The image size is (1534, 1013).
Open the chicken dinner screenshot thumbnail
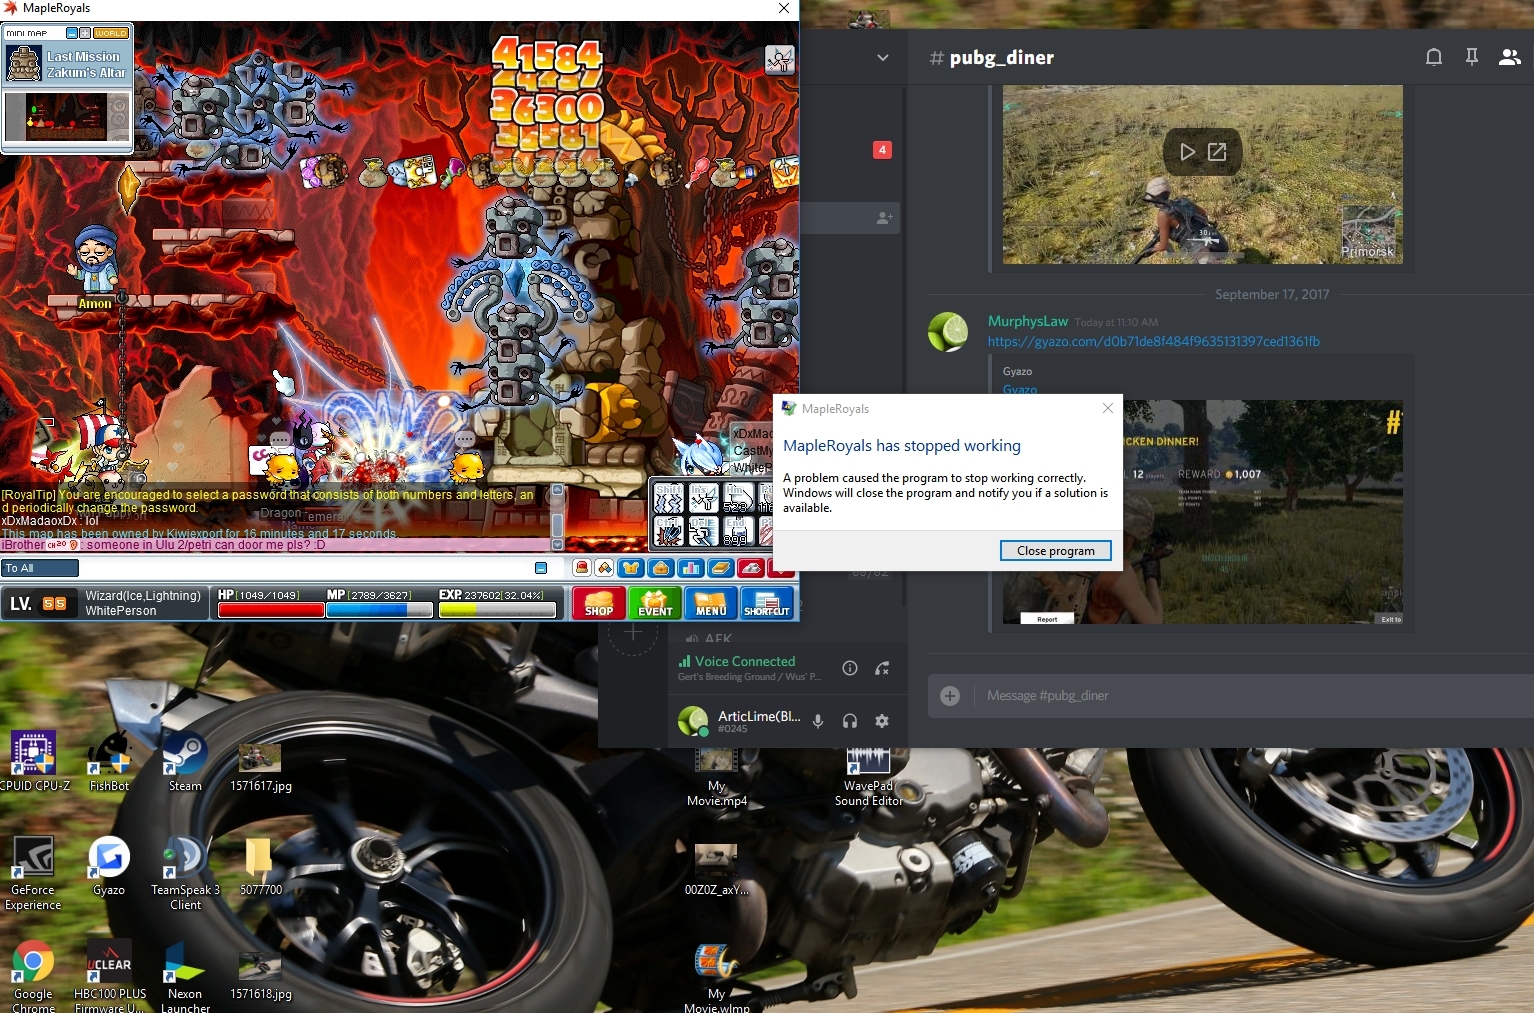(x=1202, y=512)
